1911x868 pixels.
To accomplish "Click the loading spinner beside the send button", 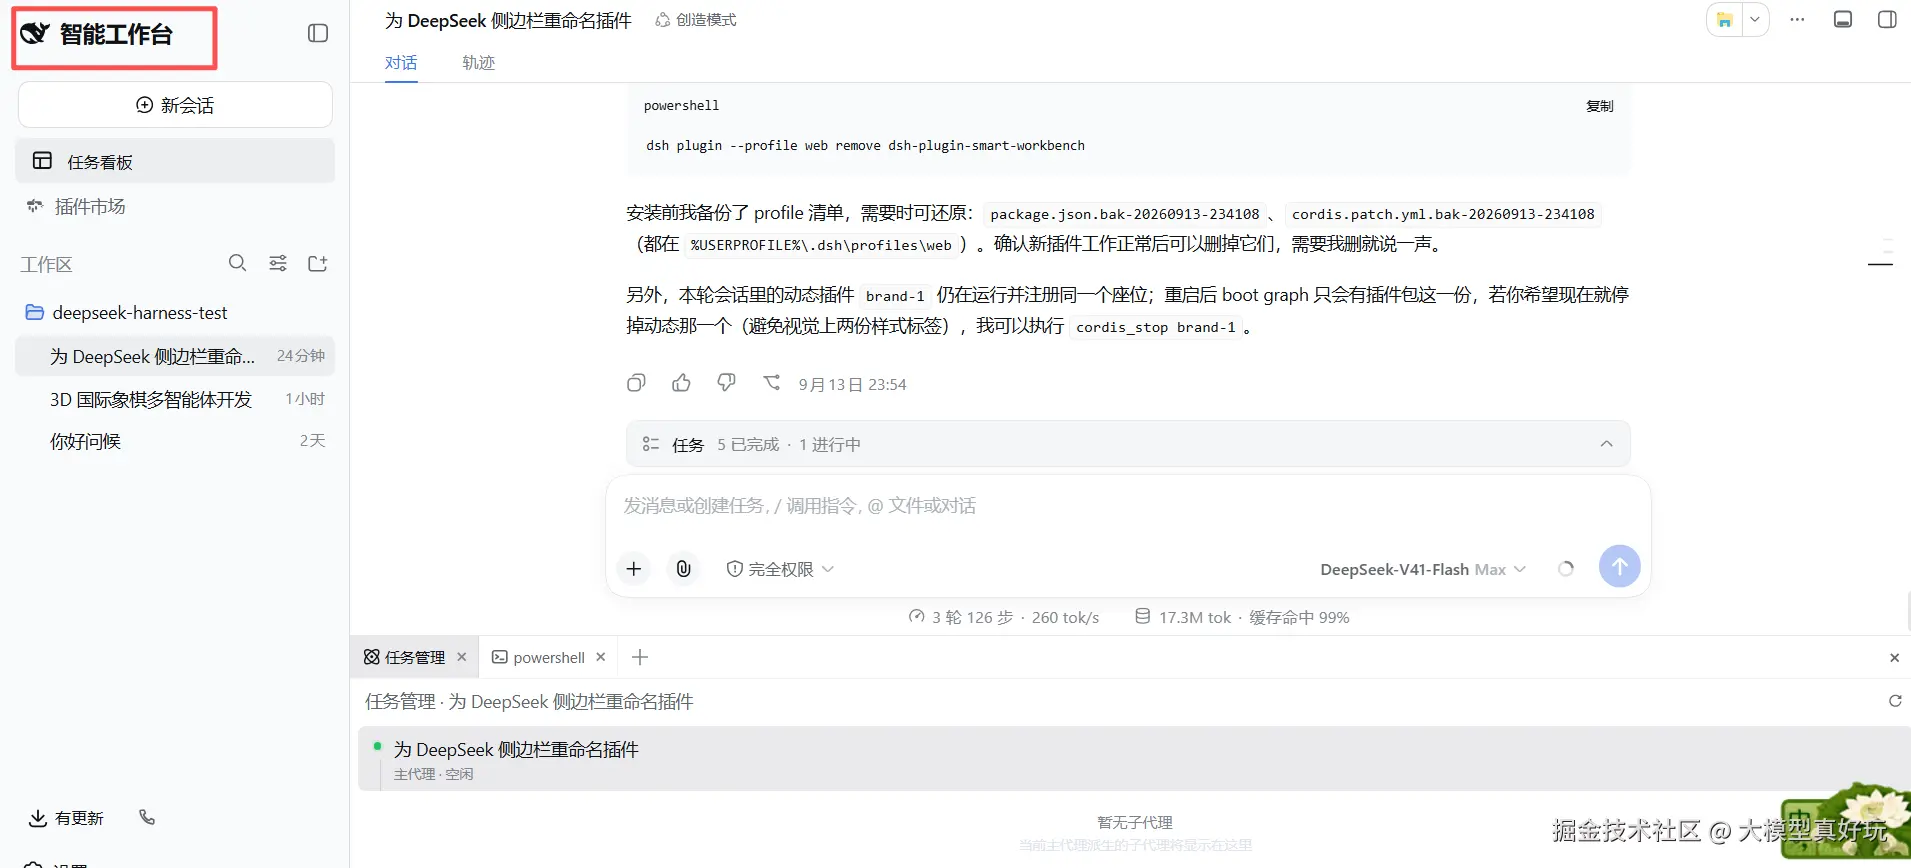I will point(1566,569).
